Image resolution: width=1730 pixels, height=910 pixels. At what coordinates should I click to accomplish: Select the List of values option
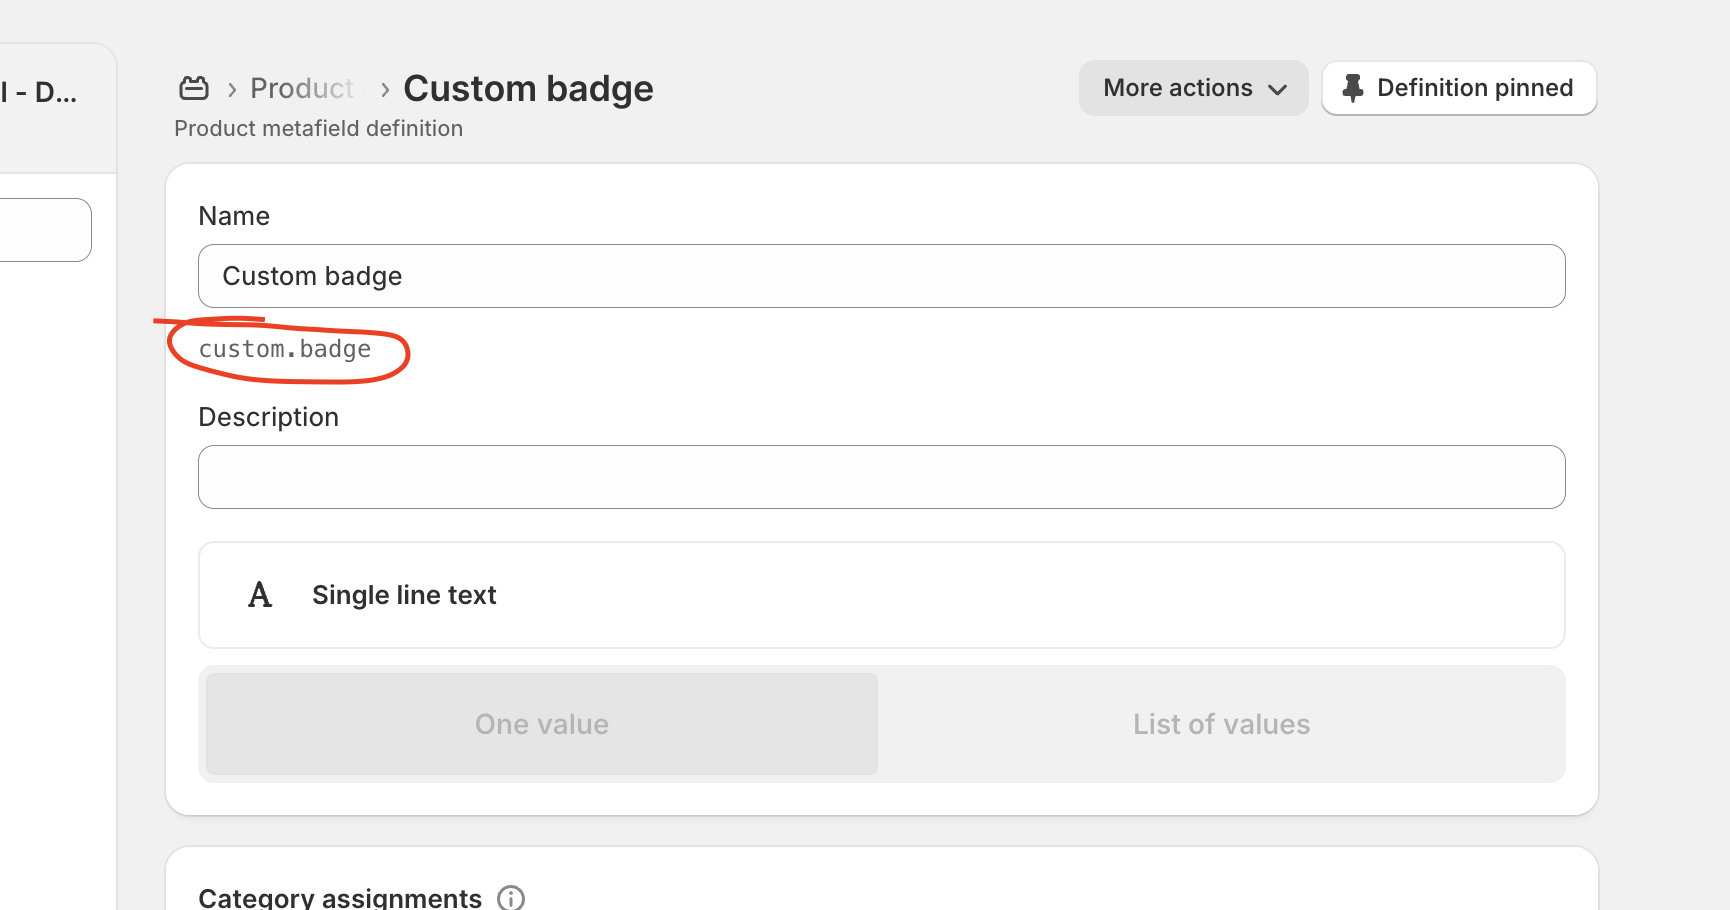click(x=1221, y=724)
